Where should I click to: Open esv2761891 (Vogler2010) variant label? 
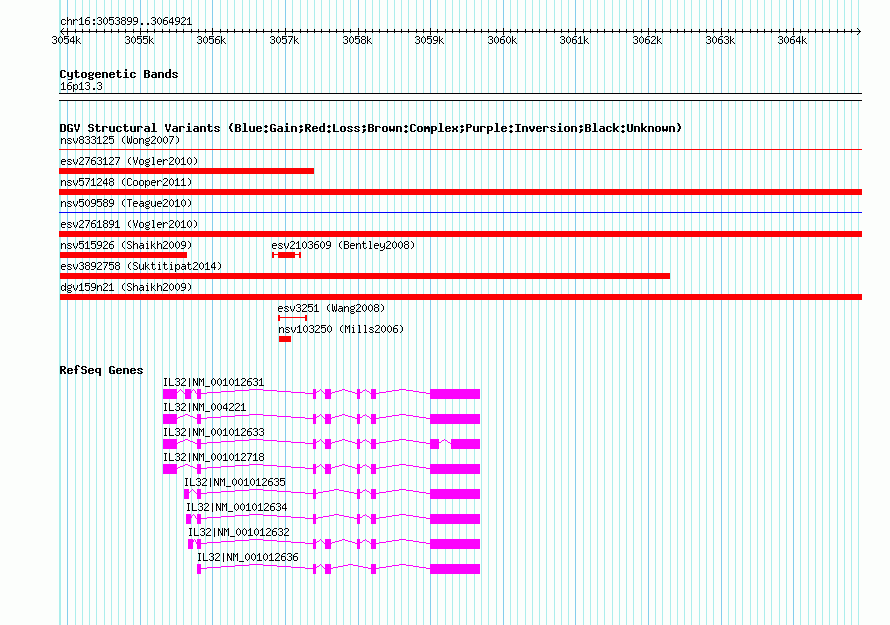coord(129,224)
